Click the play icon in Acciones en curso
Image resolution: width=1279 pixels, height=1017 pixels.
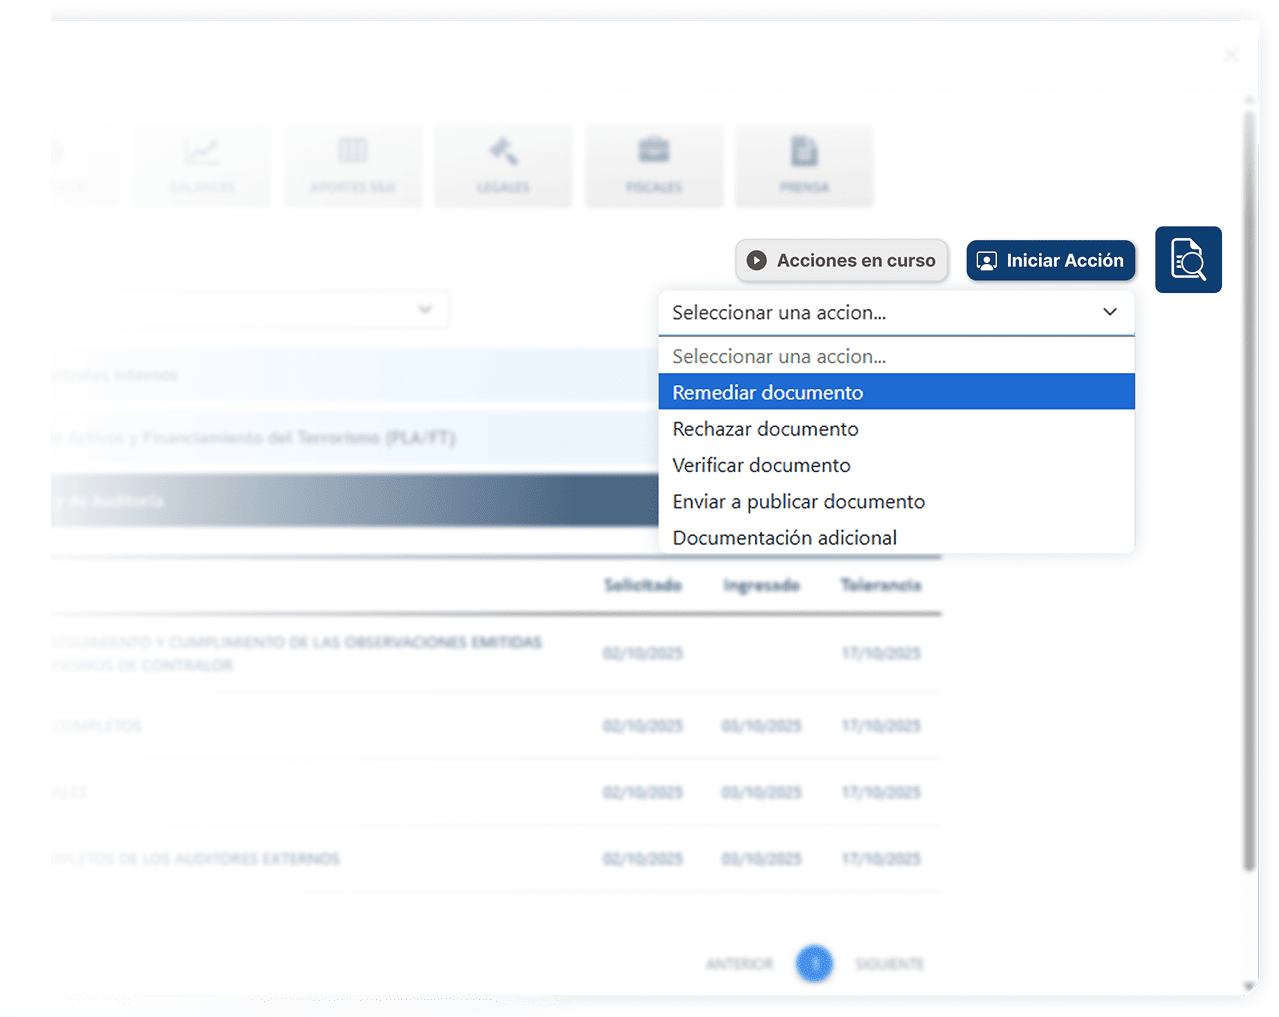tap(757, 261)
